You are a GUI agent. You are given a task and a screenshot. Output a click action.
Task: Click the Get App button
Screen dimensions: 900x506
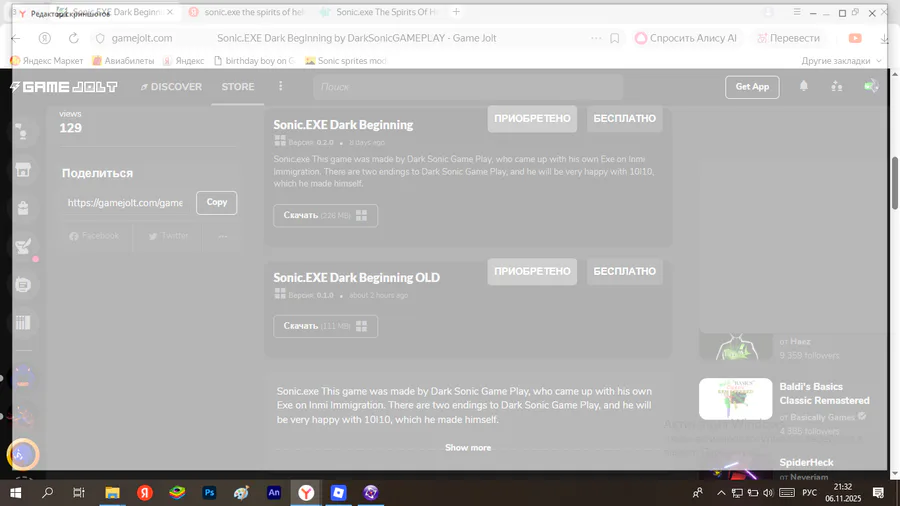[x=752, y=87]
